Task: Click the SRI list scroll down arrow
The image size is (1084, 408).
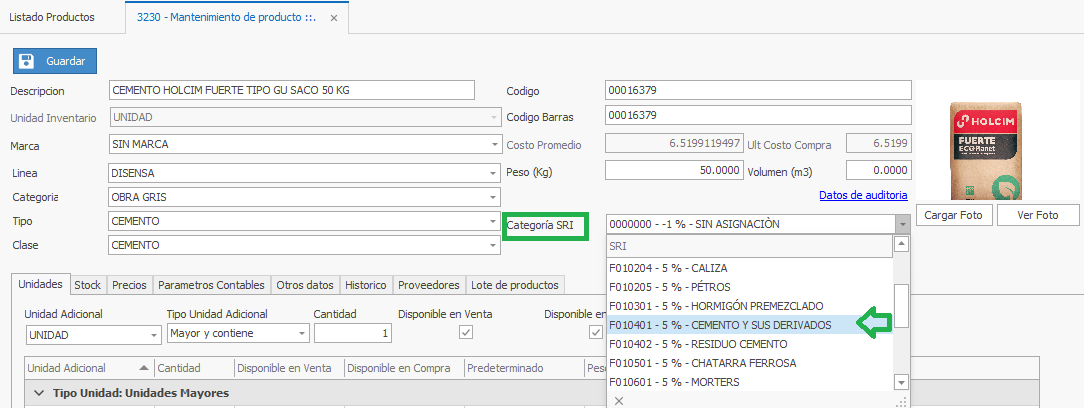Action: (x=901, y=382)
